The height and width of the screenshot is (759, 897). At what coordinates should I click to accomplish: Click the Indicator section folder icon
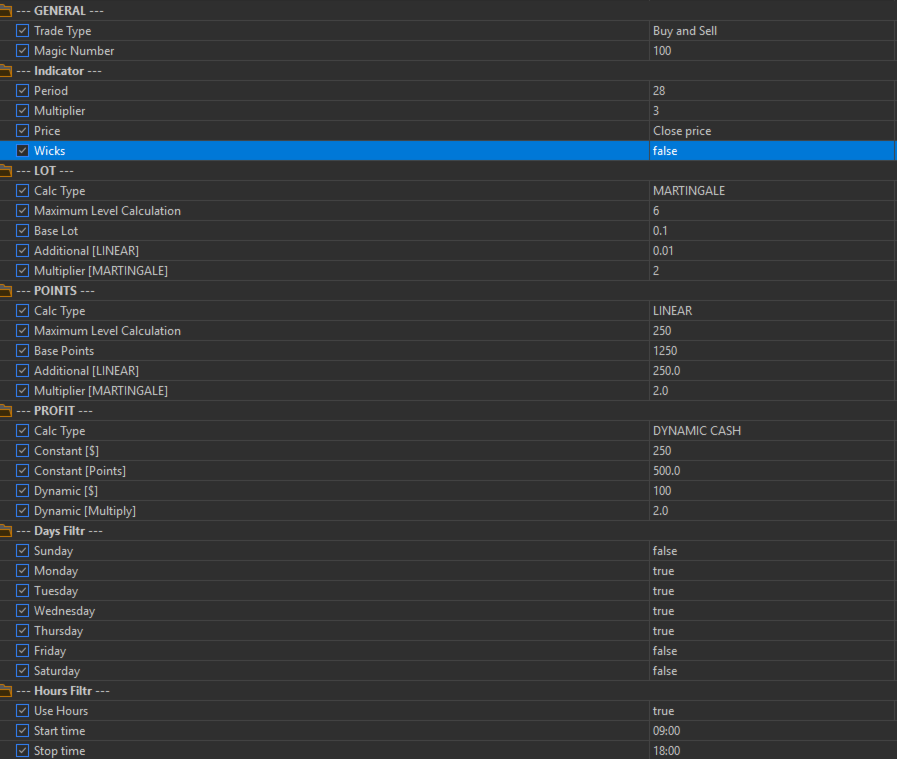pos(5,70)
